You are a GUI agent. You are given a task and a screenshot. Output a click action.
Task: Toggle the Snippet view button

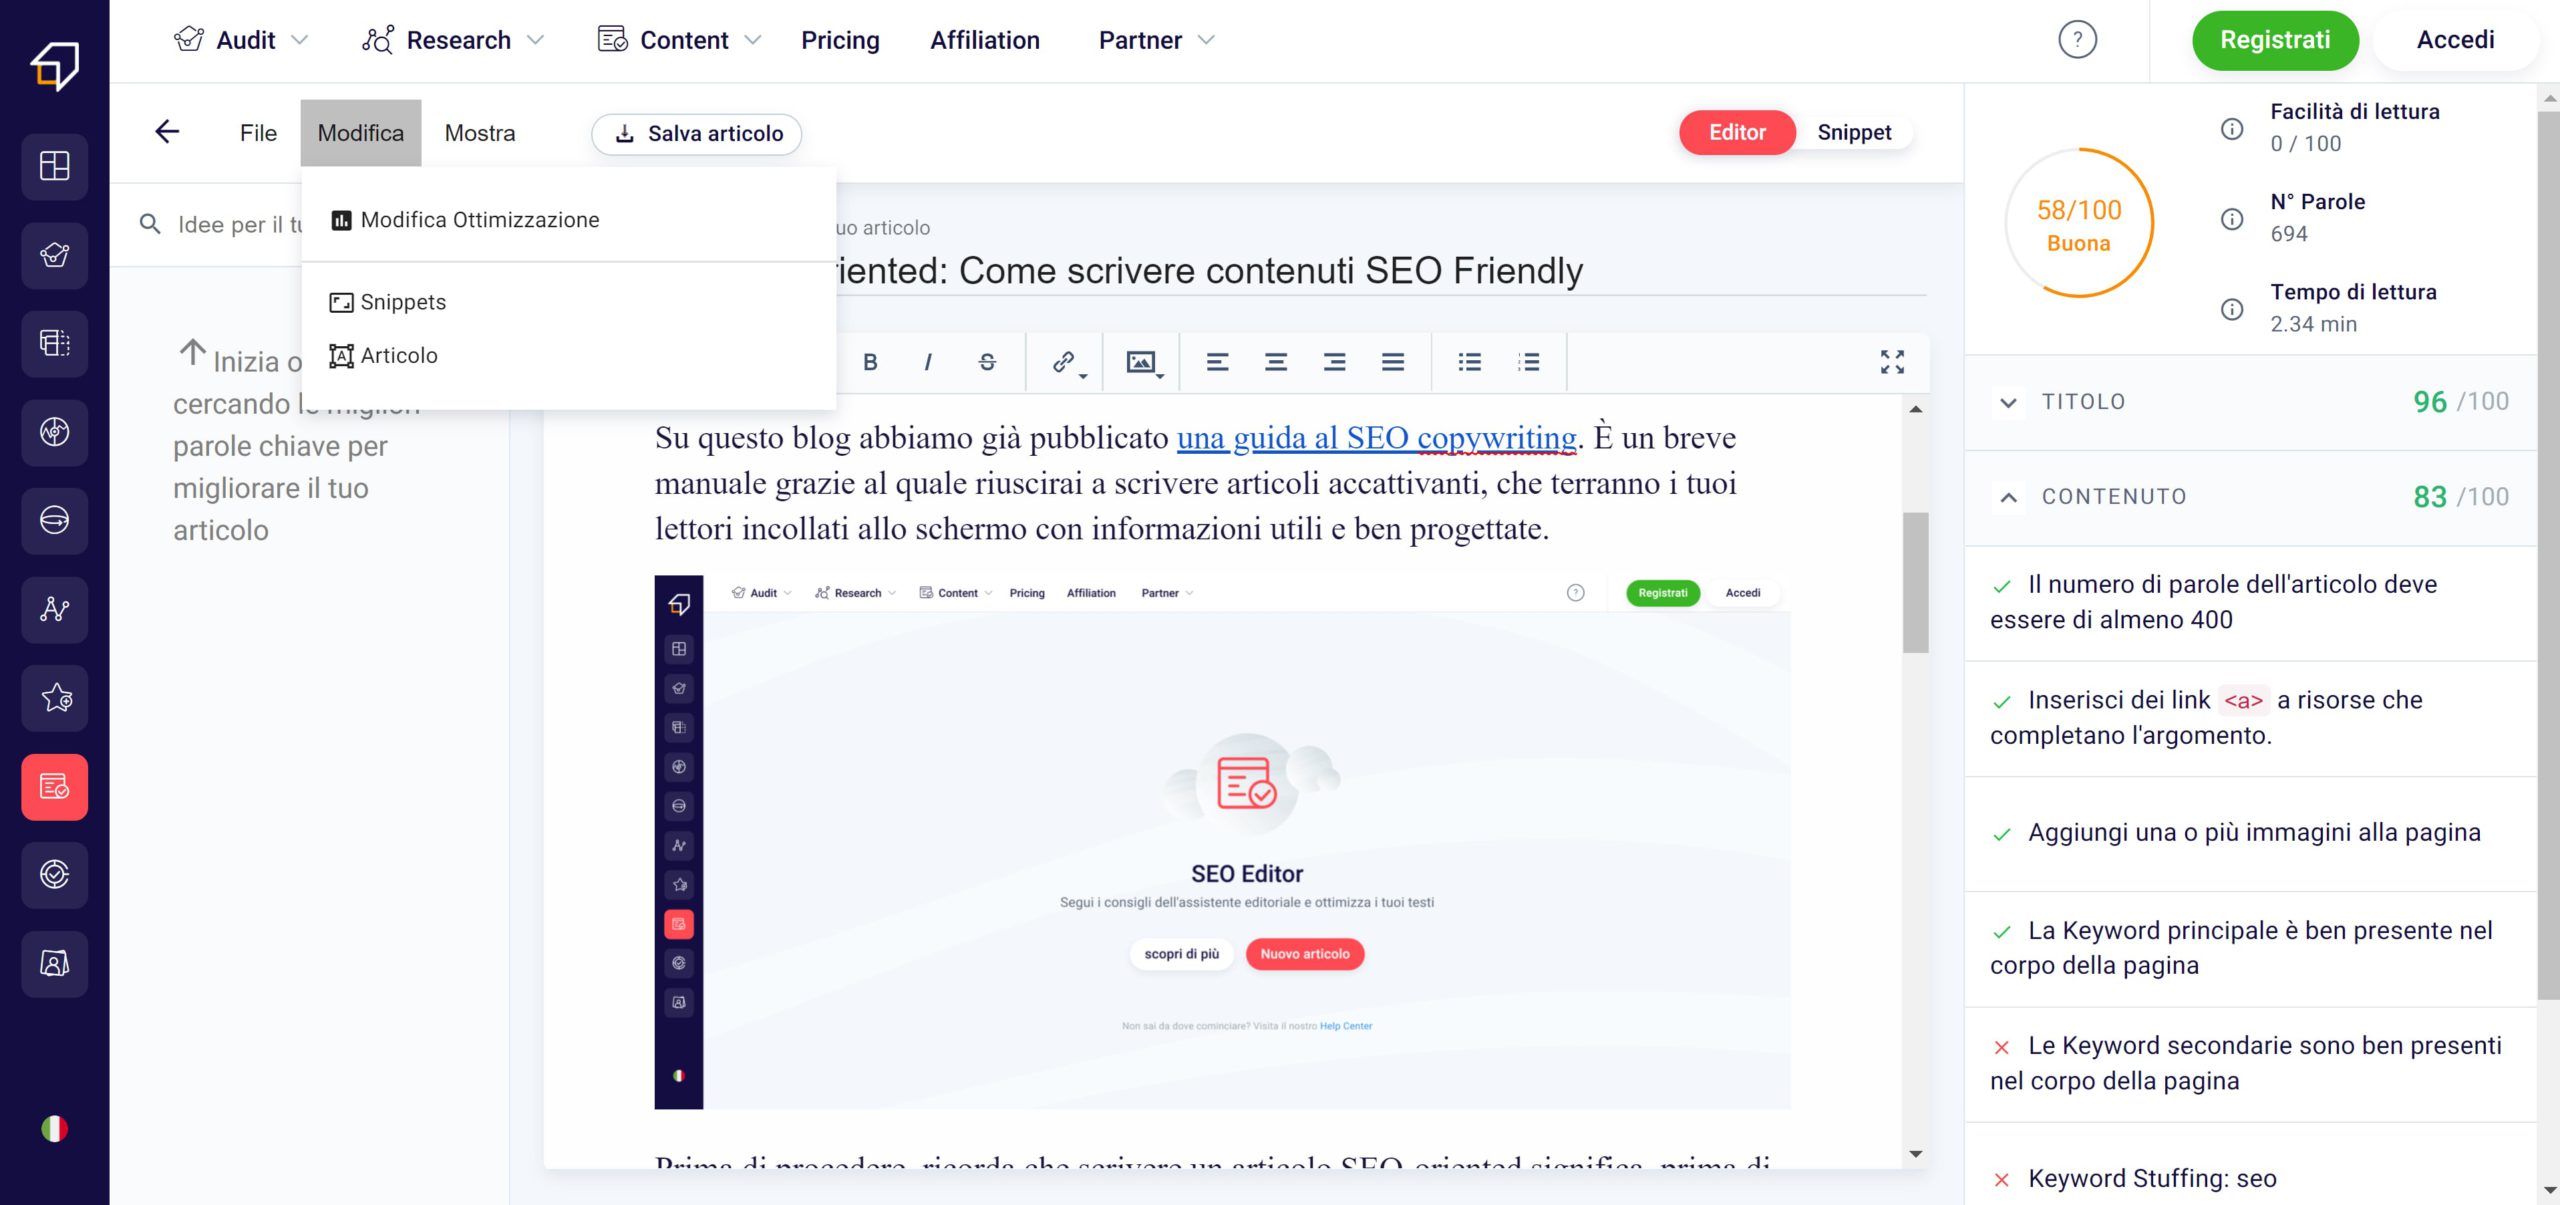(1853, 132)
